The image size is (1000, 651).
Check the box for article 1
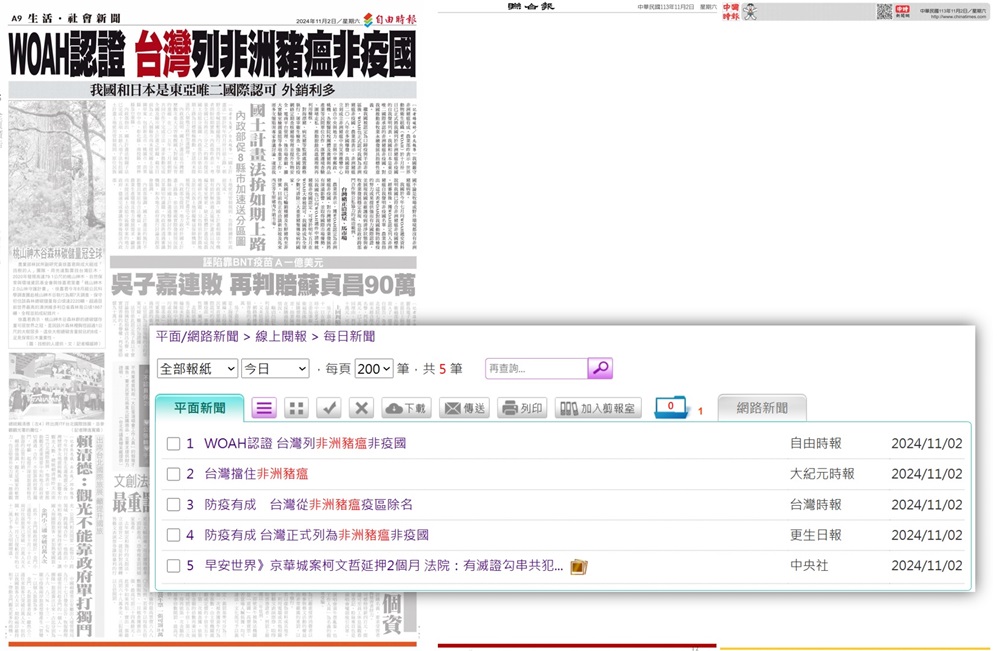coord(174,443)
